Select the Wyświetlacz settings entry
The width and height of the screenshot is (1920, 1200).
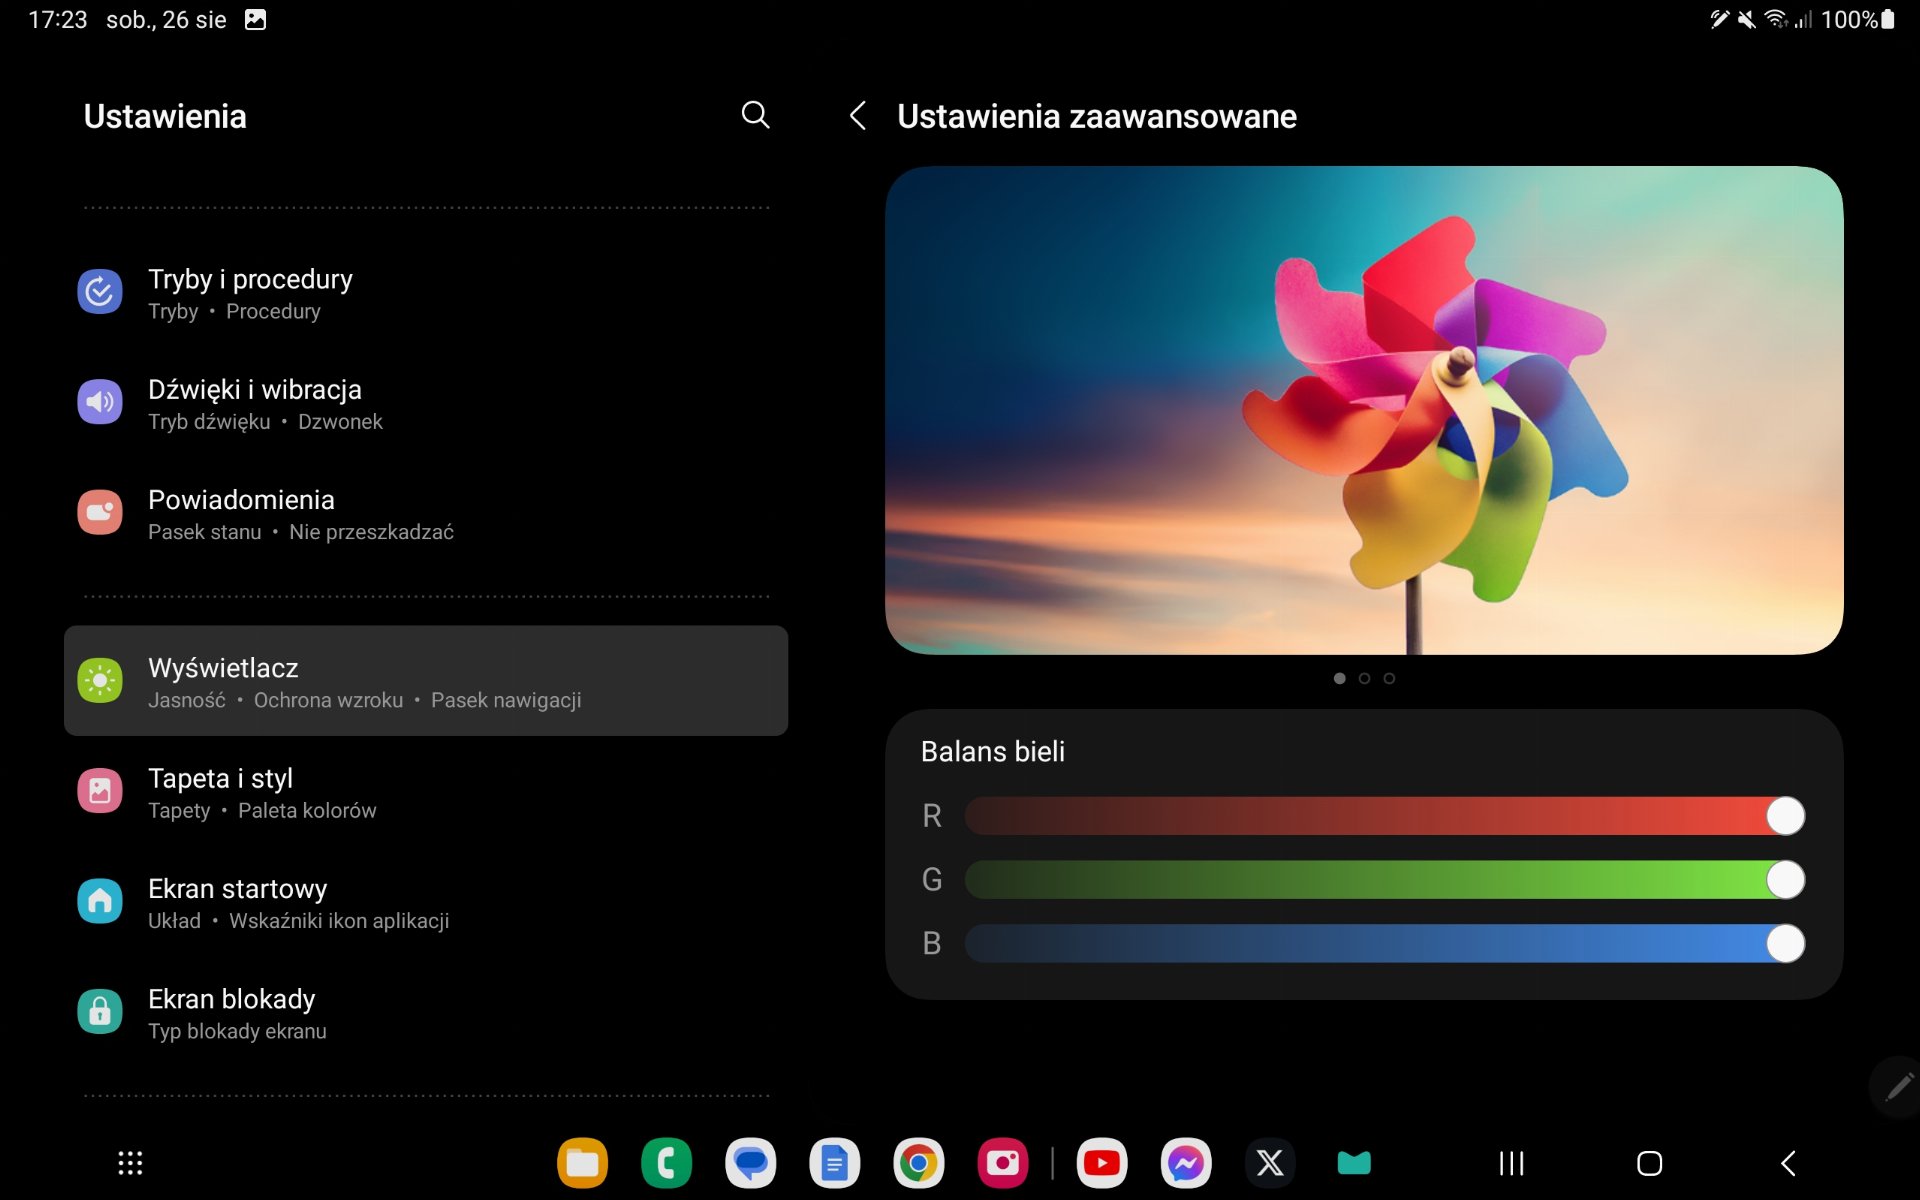pos(426,681)
